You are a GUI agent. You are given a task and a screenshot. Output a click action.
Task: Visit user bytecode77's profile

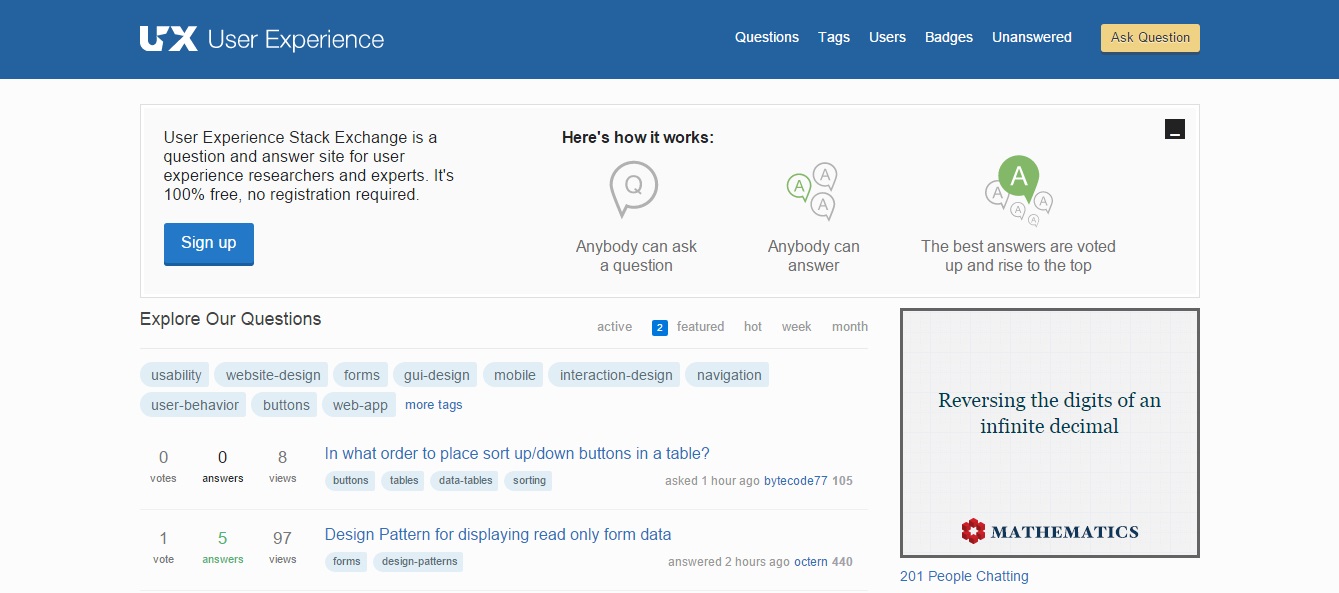(795, 481)
